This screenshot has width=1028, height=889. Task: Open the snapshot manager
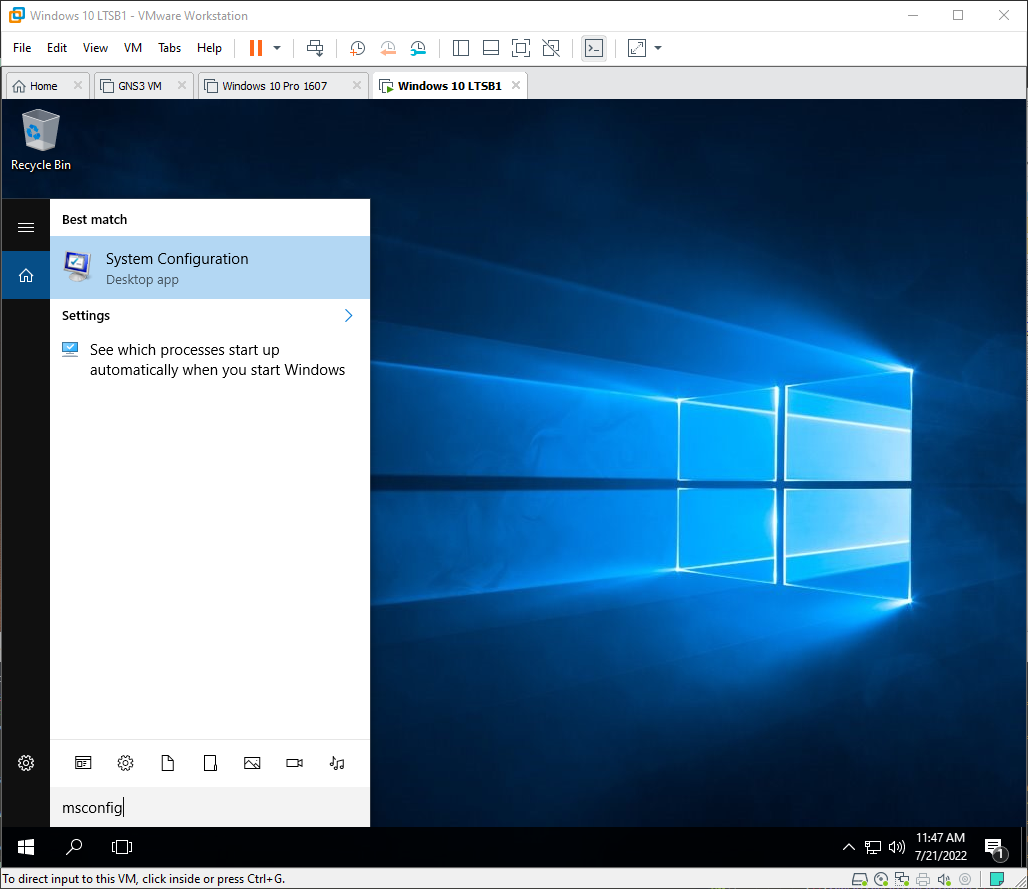tap(418, 48)
